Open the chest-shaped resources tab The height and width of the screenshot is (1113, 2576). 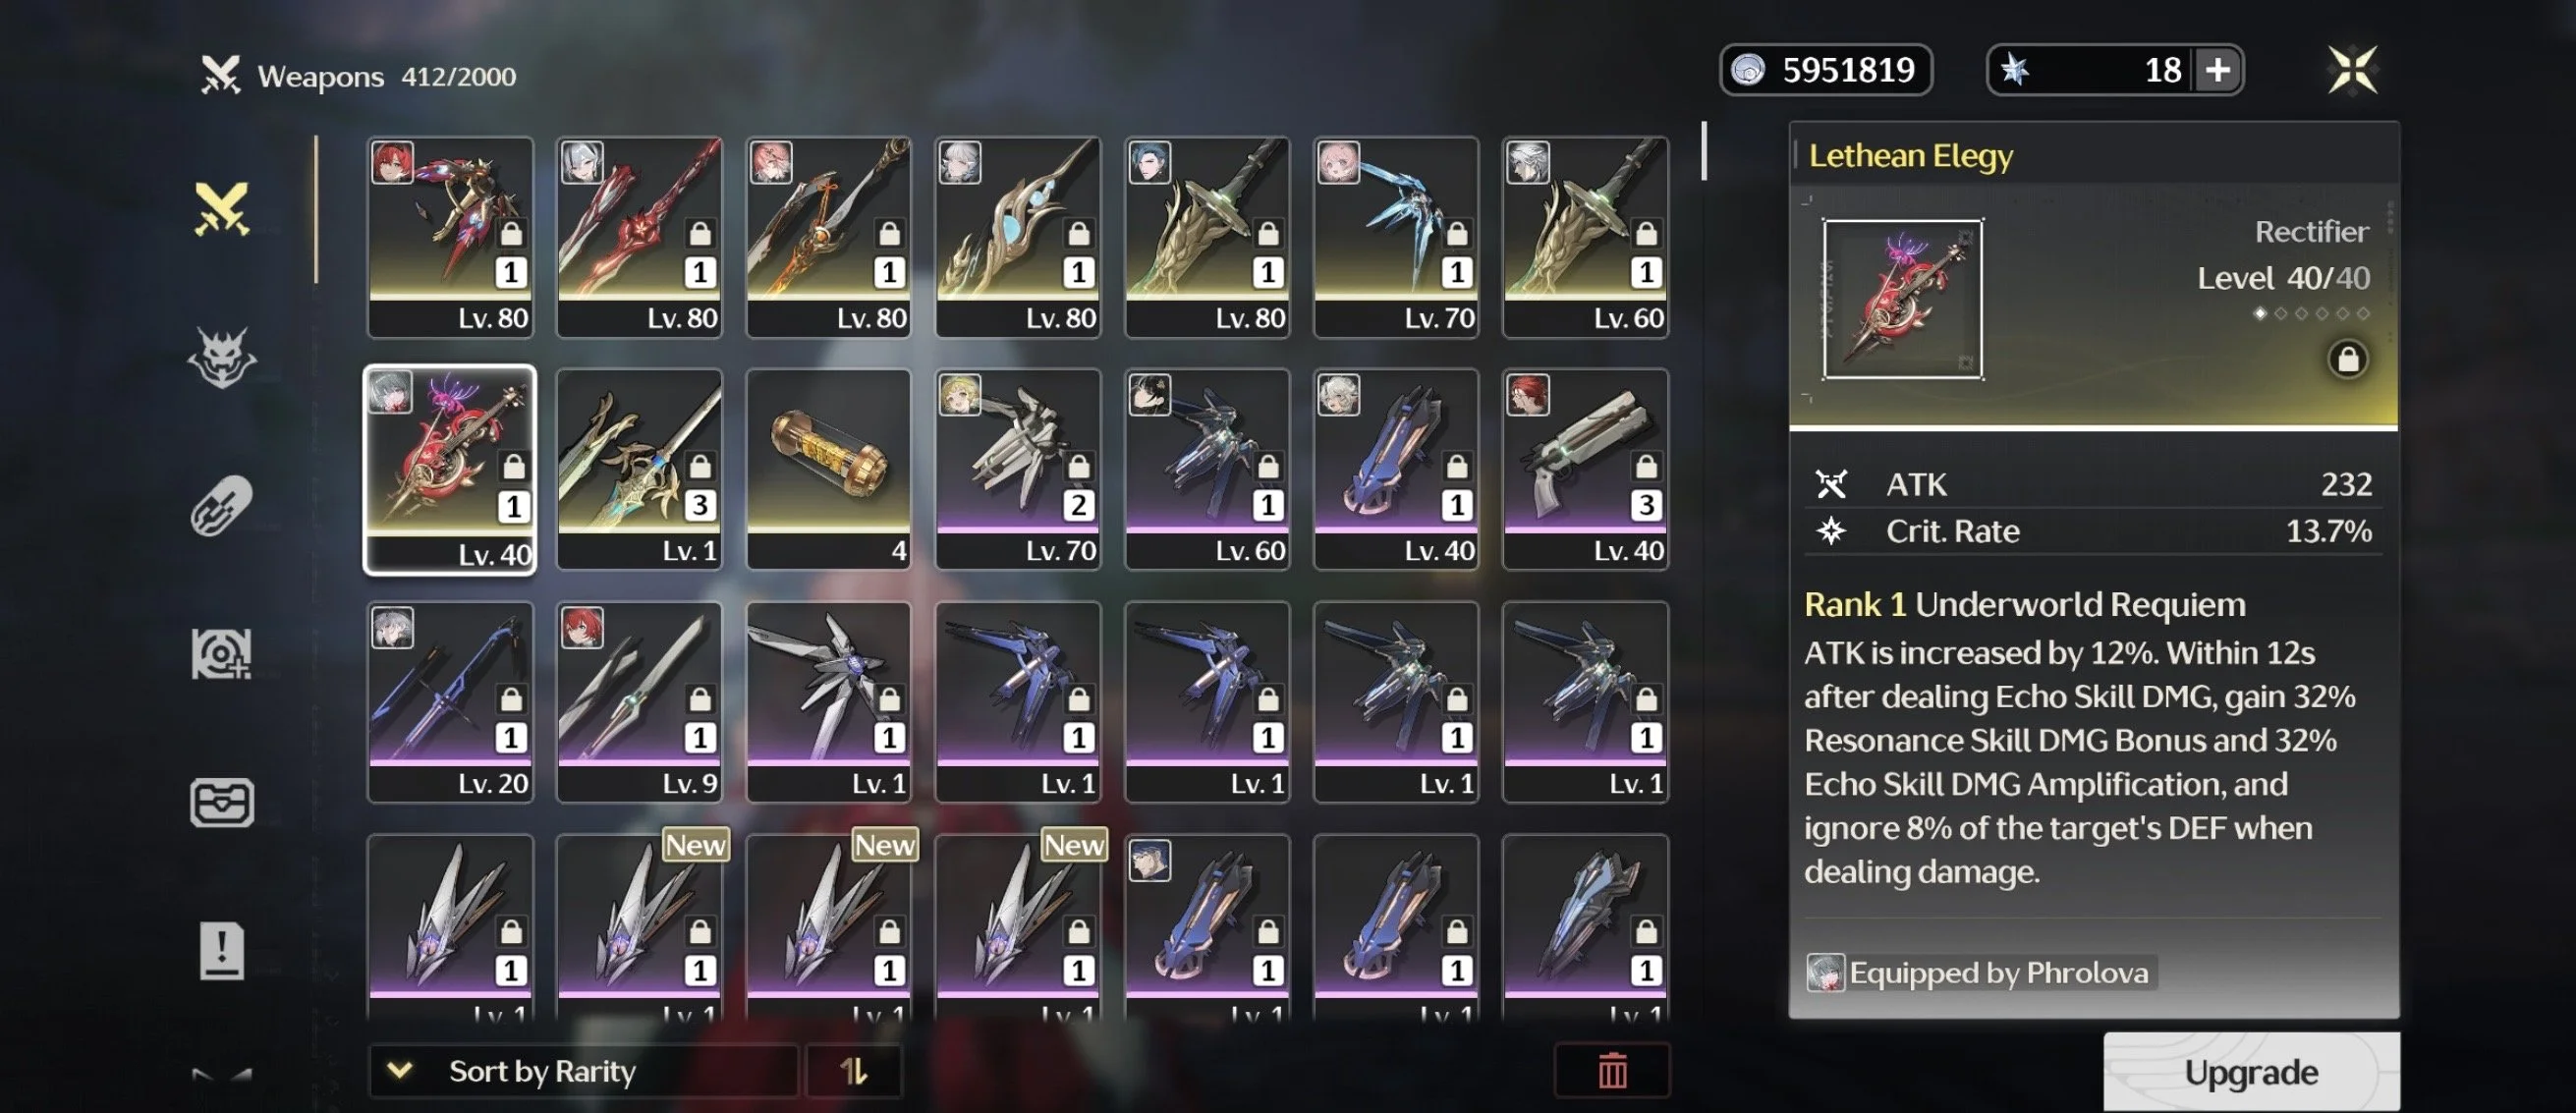pyautogui.click(x=221, y=802)
